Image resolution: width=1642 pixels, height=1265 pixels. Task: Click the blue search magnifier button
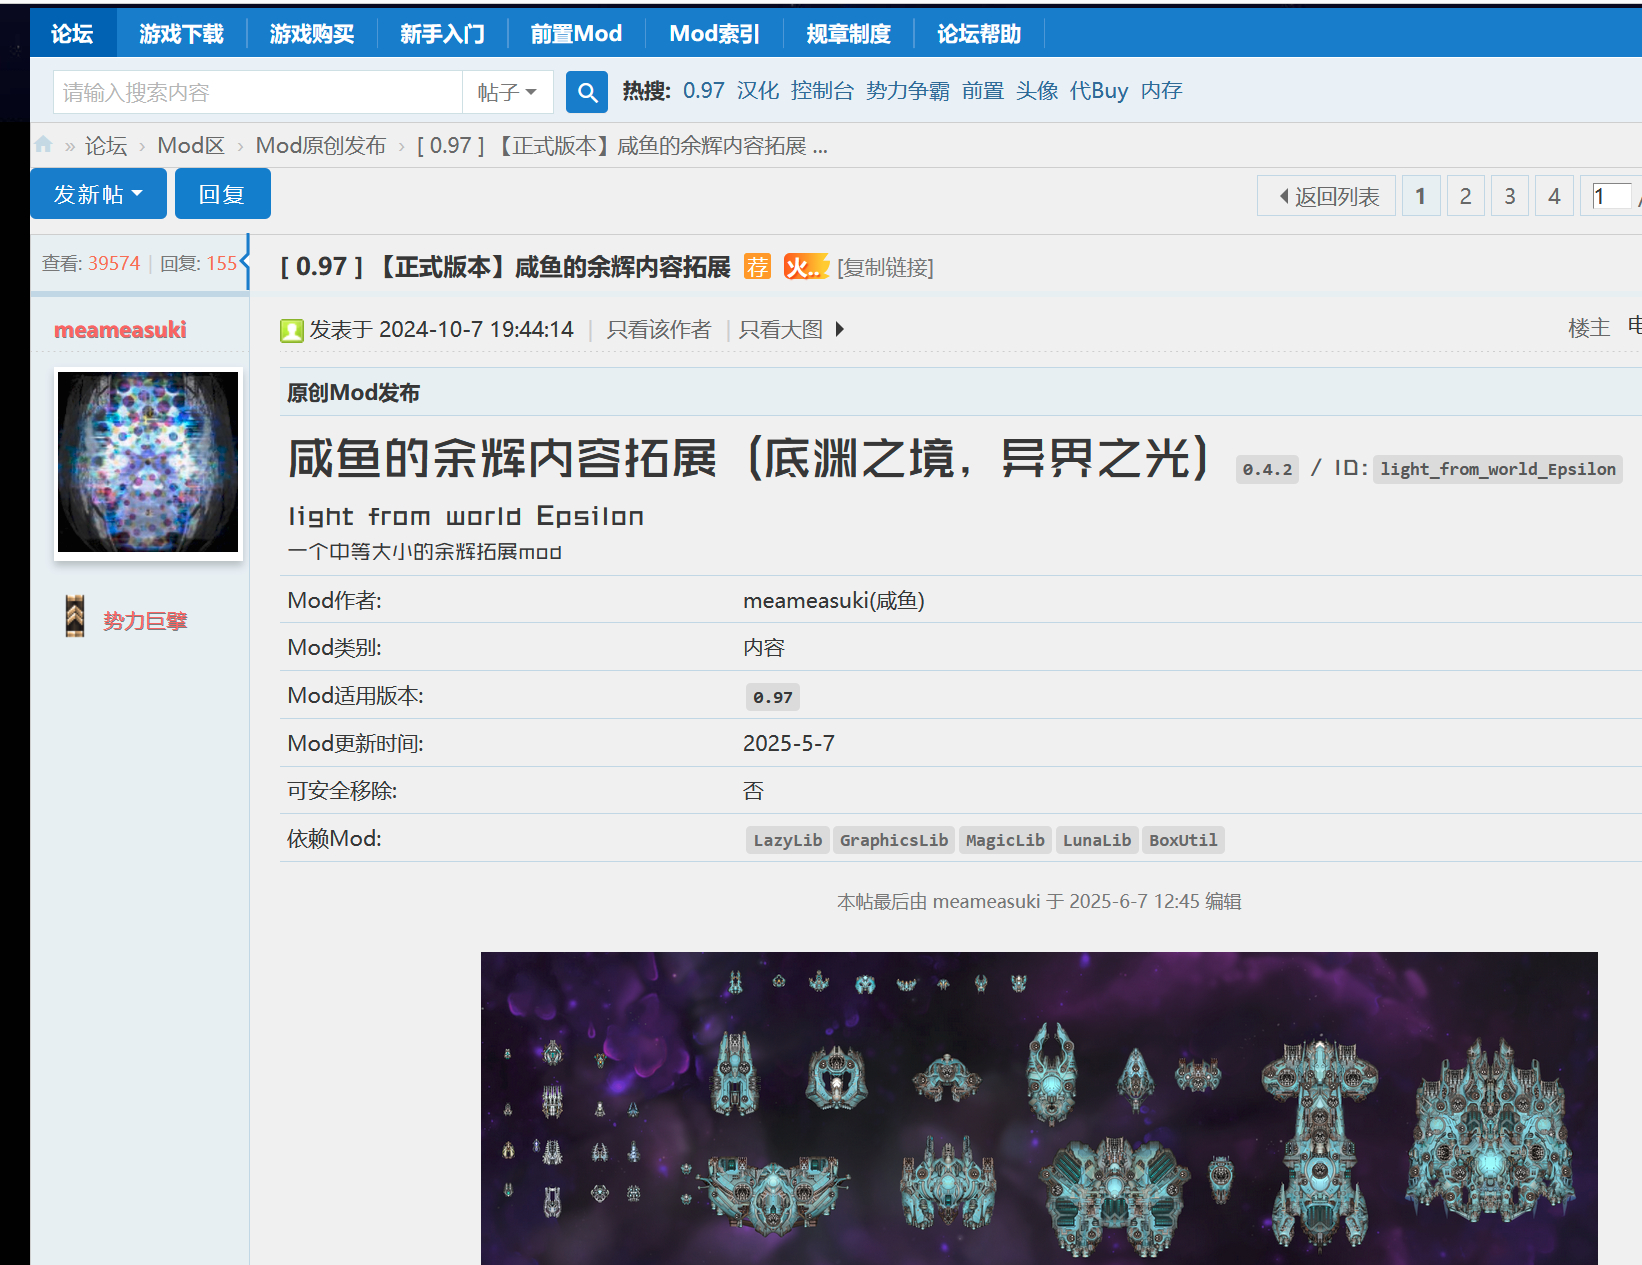(587, 93)
